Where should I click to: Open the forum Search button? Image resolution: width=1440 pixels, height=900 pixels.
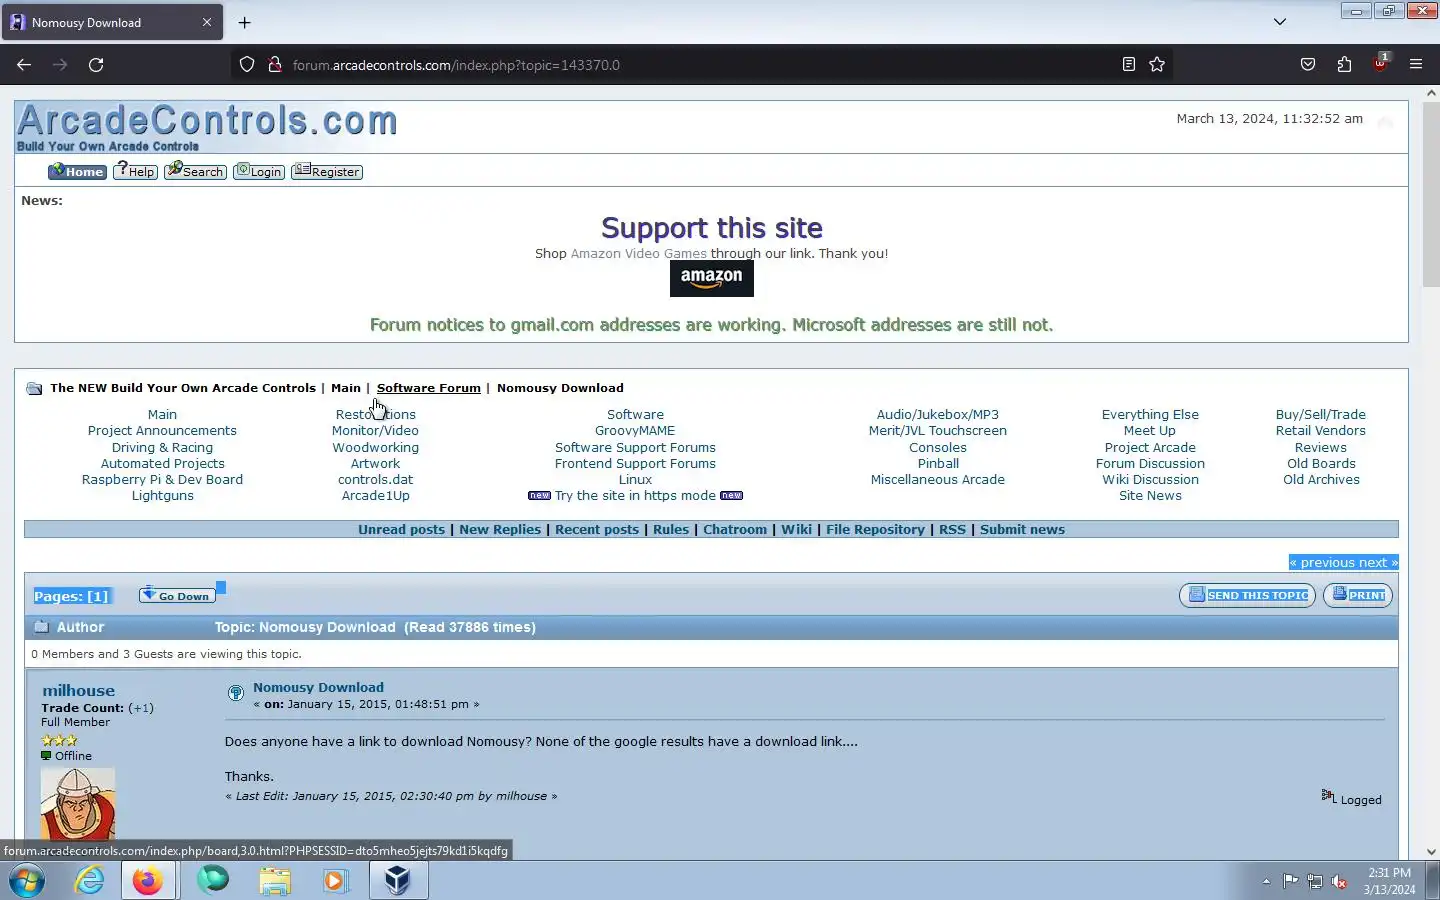click(x=195, y=171)
